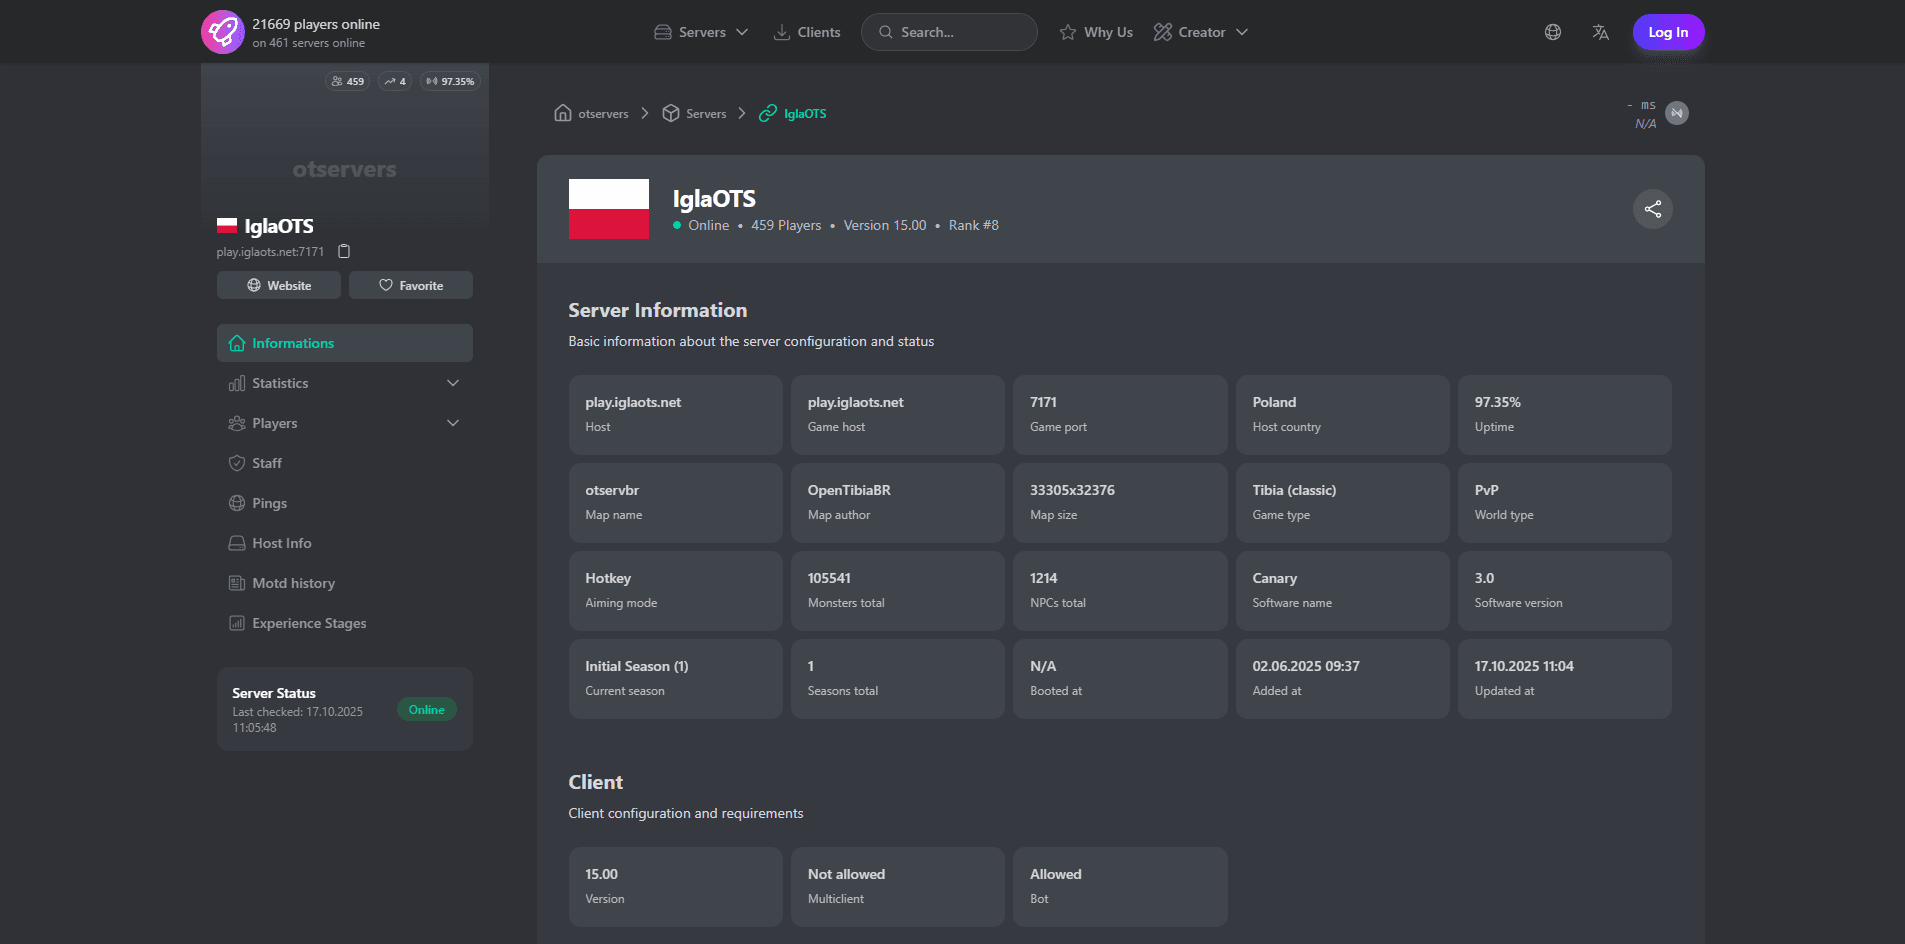Open the Why Us link
This screenshot has width=1905, height=944.
point(1096,32)
